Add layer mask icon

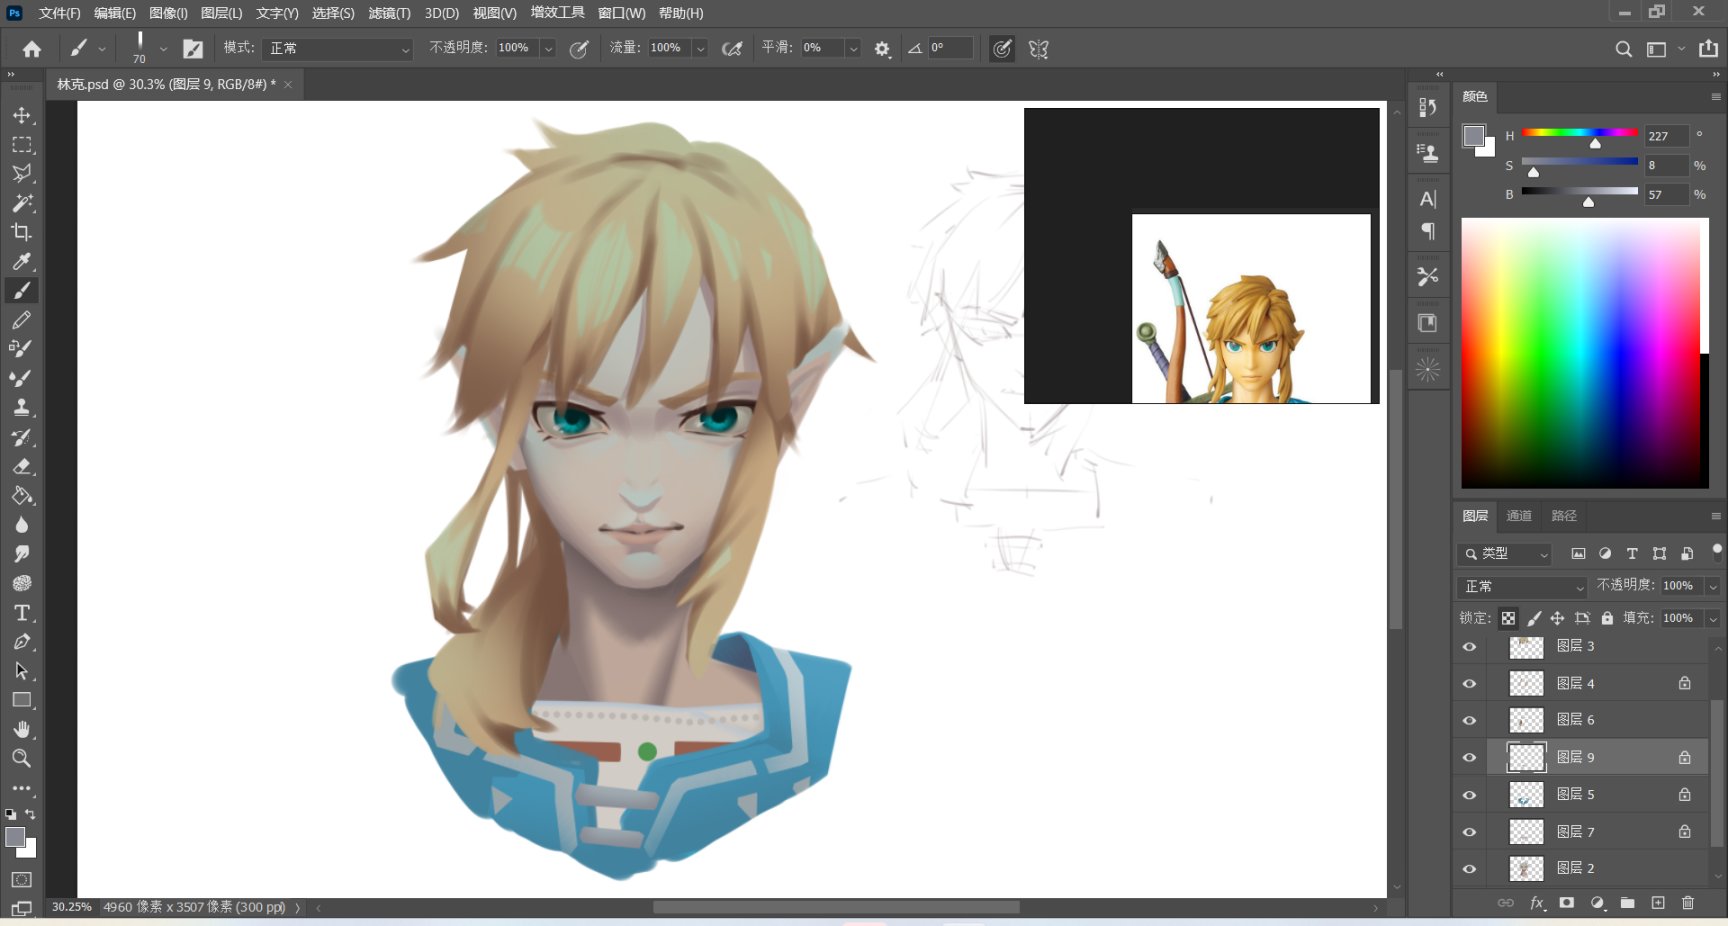pyautogui.click(x=1567, y=903)
